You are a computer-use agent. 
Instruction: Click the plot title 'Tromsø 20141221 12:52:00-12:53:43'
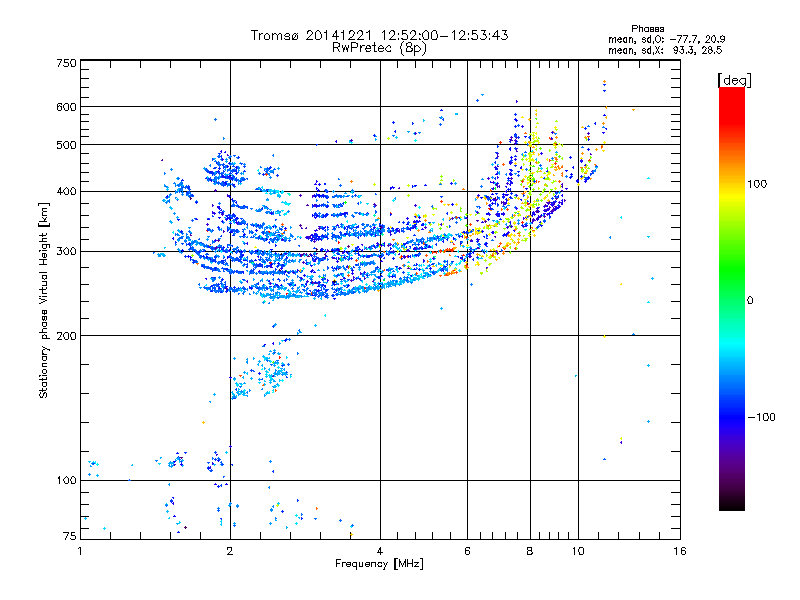coord(379,35)
